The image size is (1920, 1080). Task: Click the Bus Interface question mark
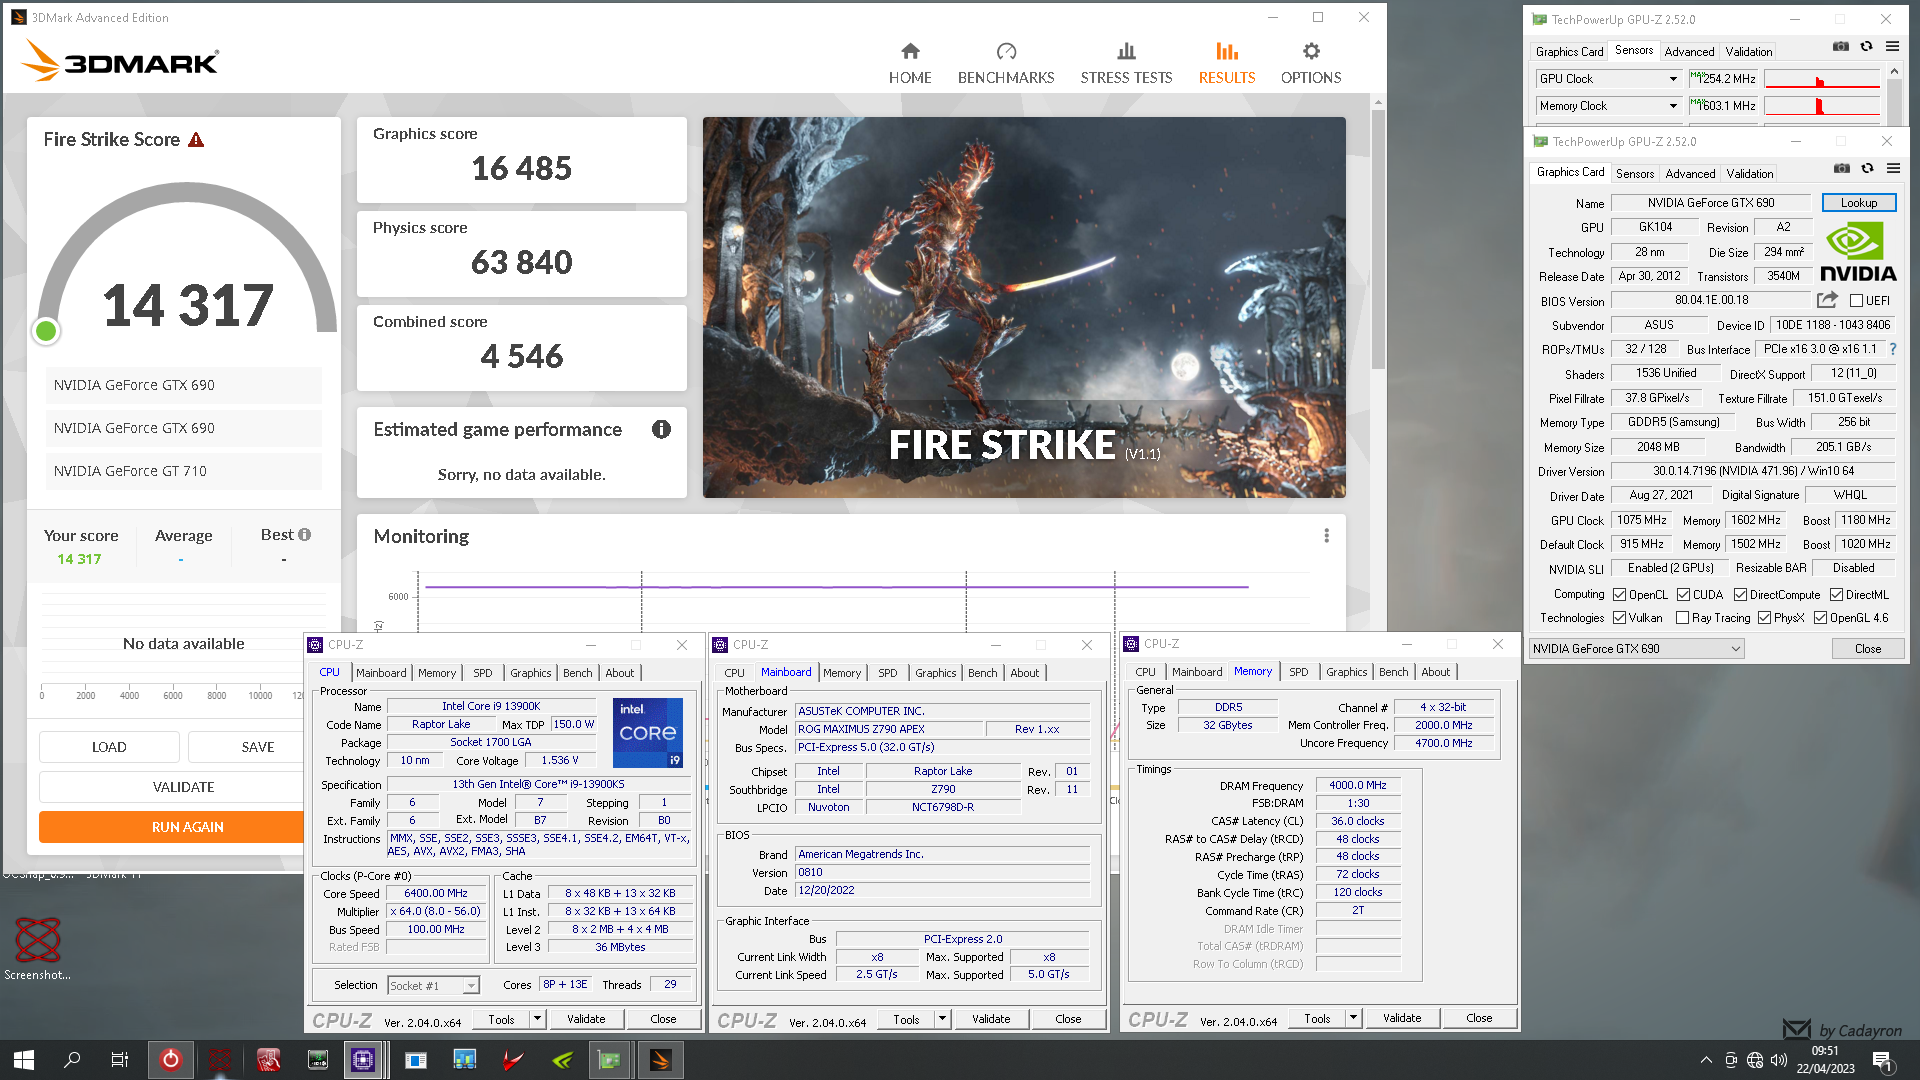(x=1892, y=349)
